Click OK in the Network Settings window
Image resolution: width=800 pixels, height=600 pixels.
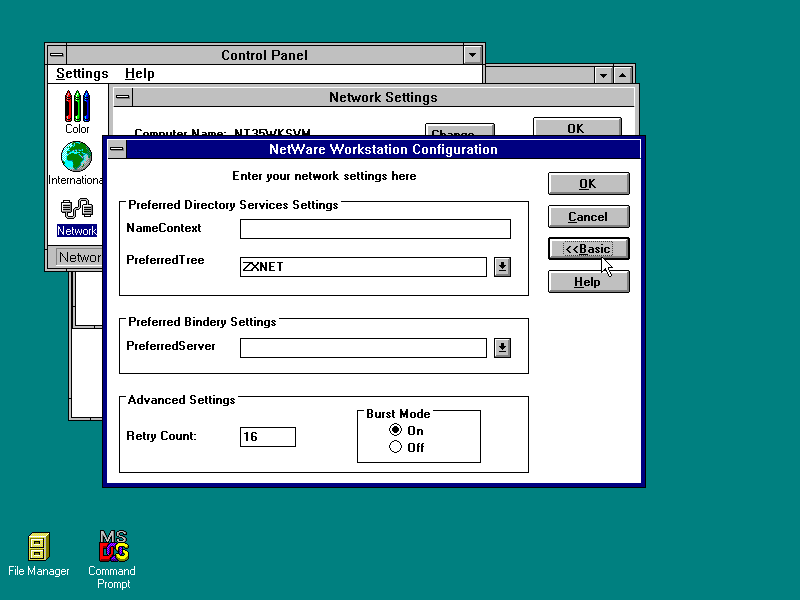click(x=577, y=127)
